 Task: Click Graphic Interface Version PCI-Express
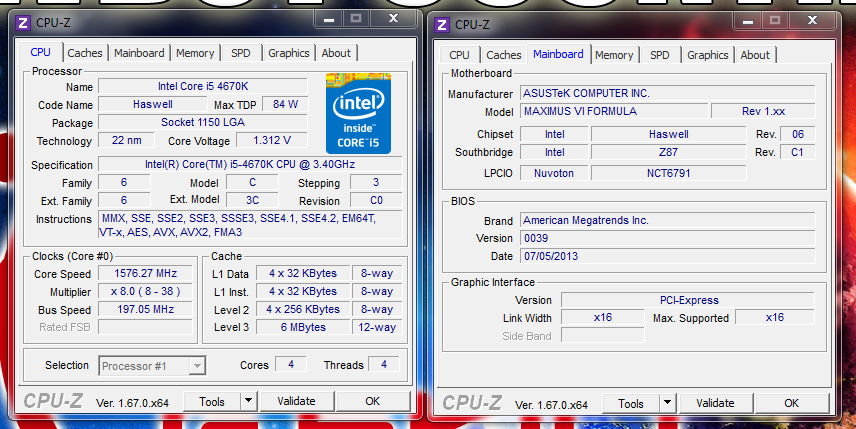(x=688, y=300)
